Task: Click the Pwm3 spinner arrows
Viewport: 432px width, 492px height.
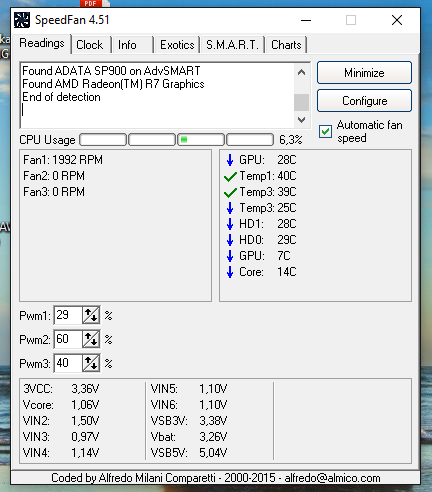Action: pyautogui.click(x=91, y=363)
